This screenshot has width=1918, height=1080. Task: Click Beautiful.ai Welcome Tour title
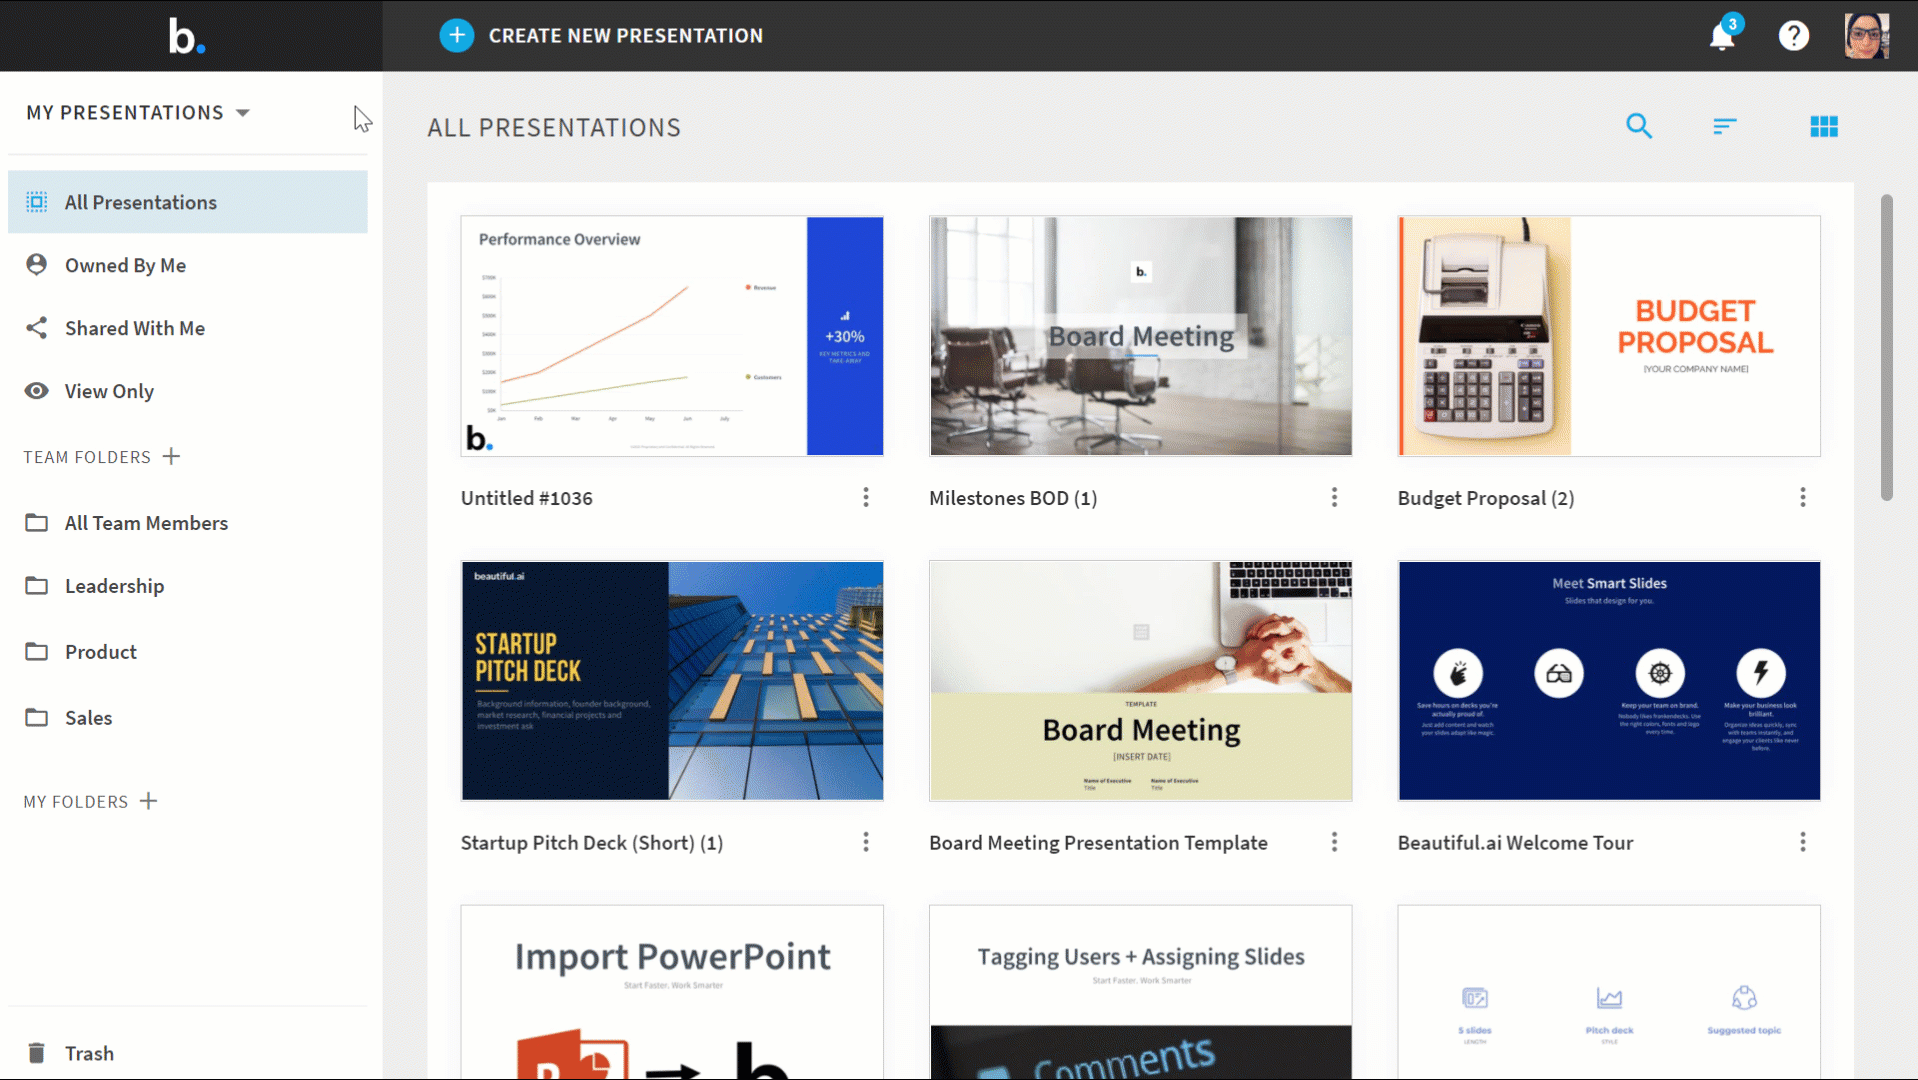(x=1515, y=843)
